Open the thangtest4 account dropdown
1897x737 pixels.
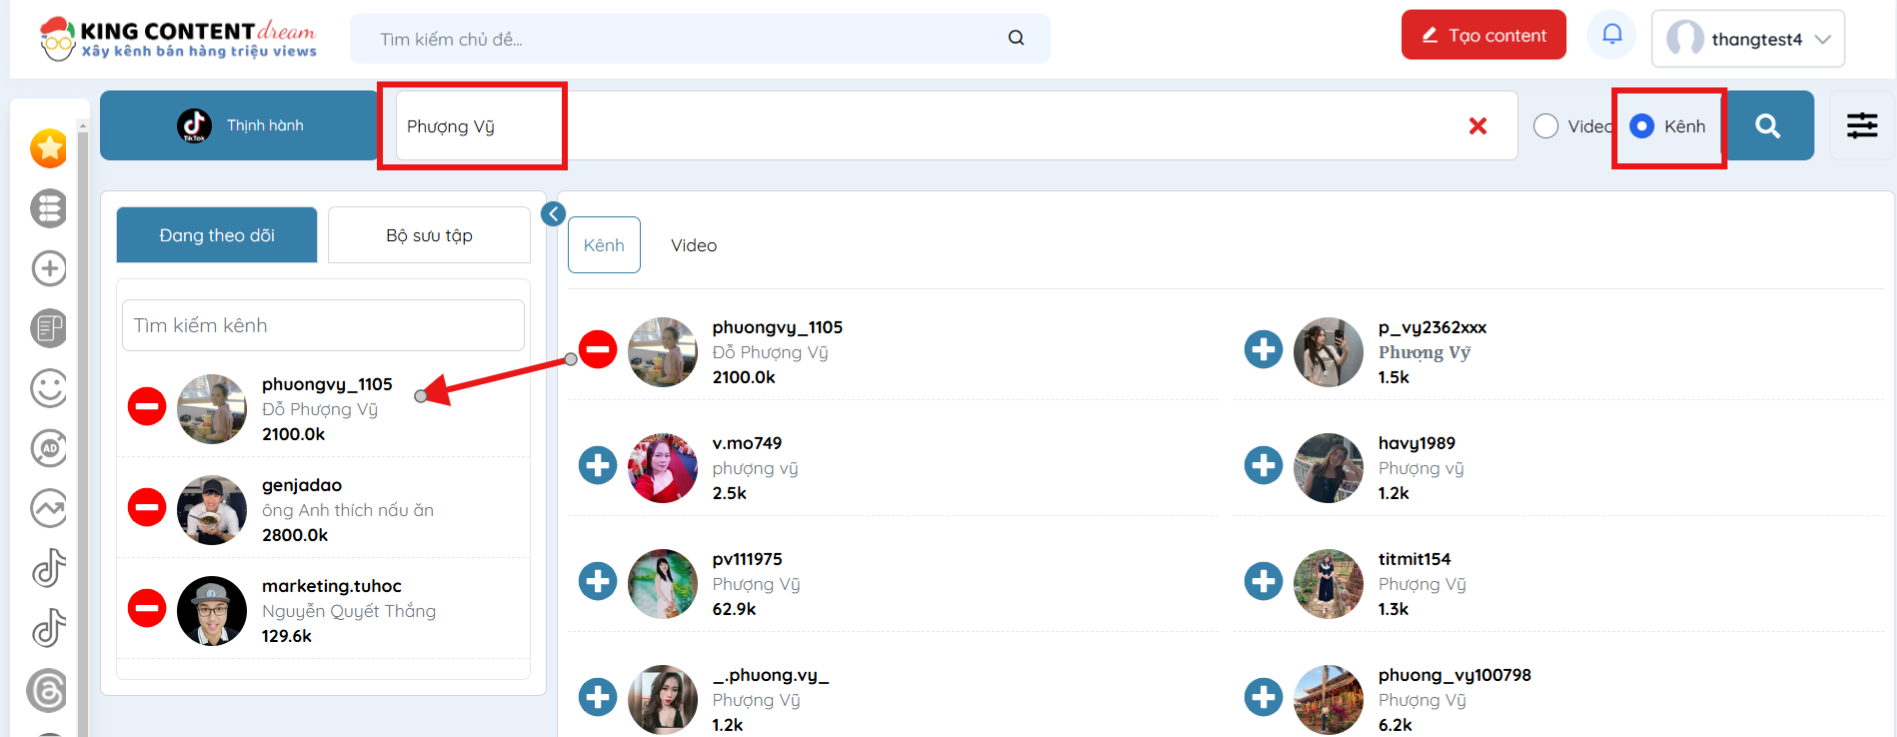(1747, 39)
